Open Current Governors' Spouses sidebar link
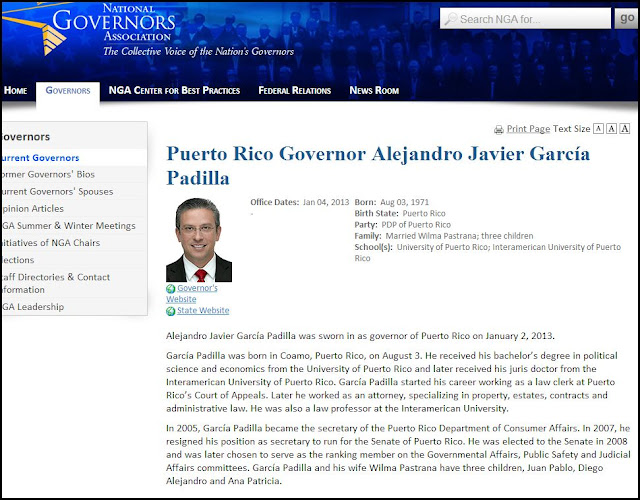 [57, 191]
